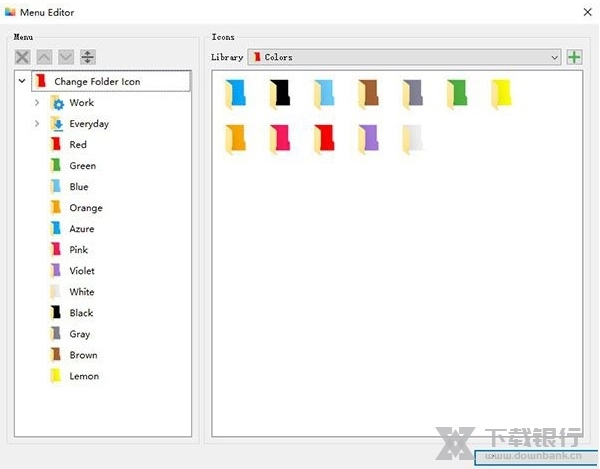The width and height of the screenshot is (600, 469).
Task: Select the Red menu item
Action: (x=77, y=145)
